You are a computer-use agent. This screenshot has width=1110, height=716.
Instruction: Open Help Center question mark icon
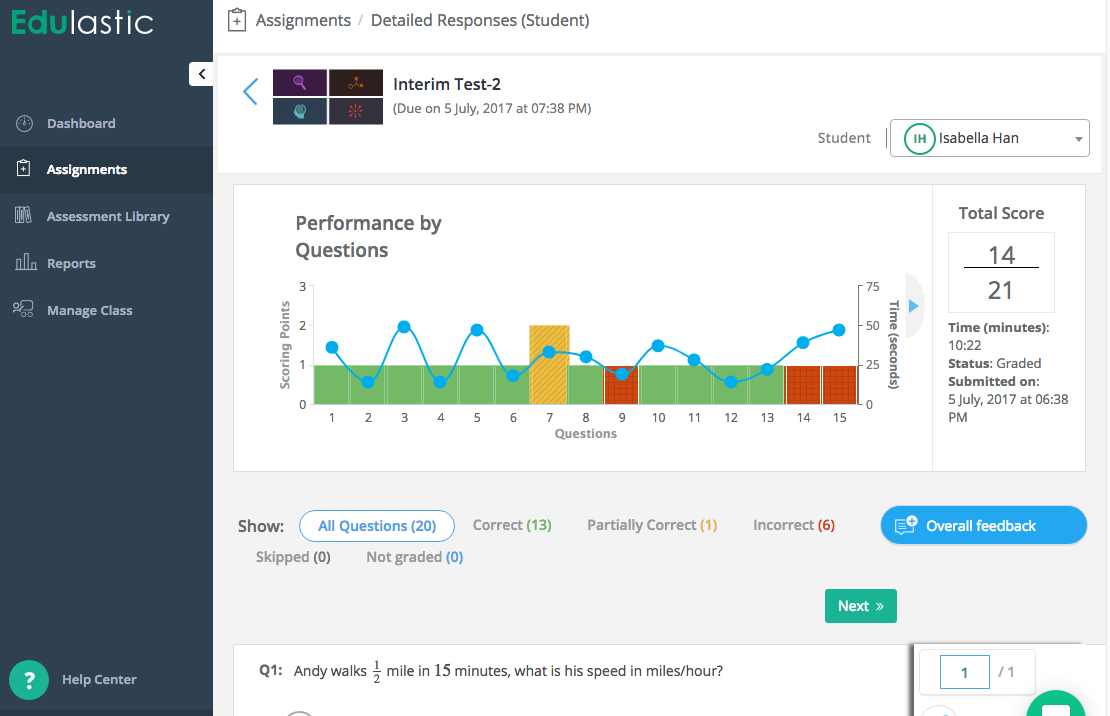coord(30,680)
